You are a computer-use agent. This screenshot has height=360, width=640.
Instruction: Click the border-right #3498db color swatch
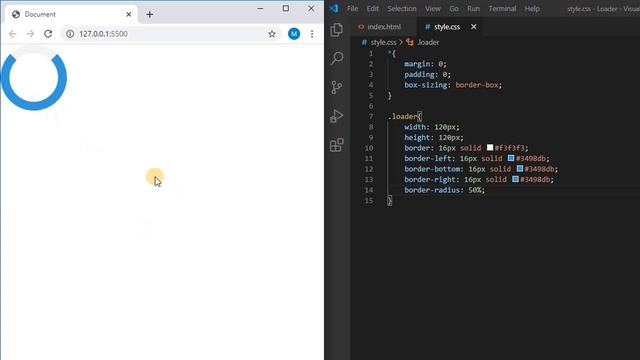tap(516, 179)
